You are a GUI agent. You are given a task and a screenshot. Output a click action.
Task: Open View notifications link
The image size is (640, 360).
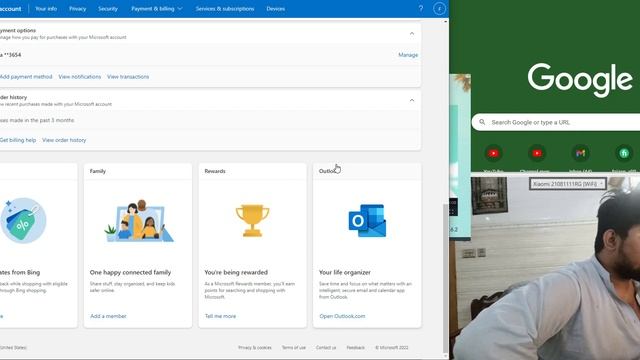click(80, 77)
